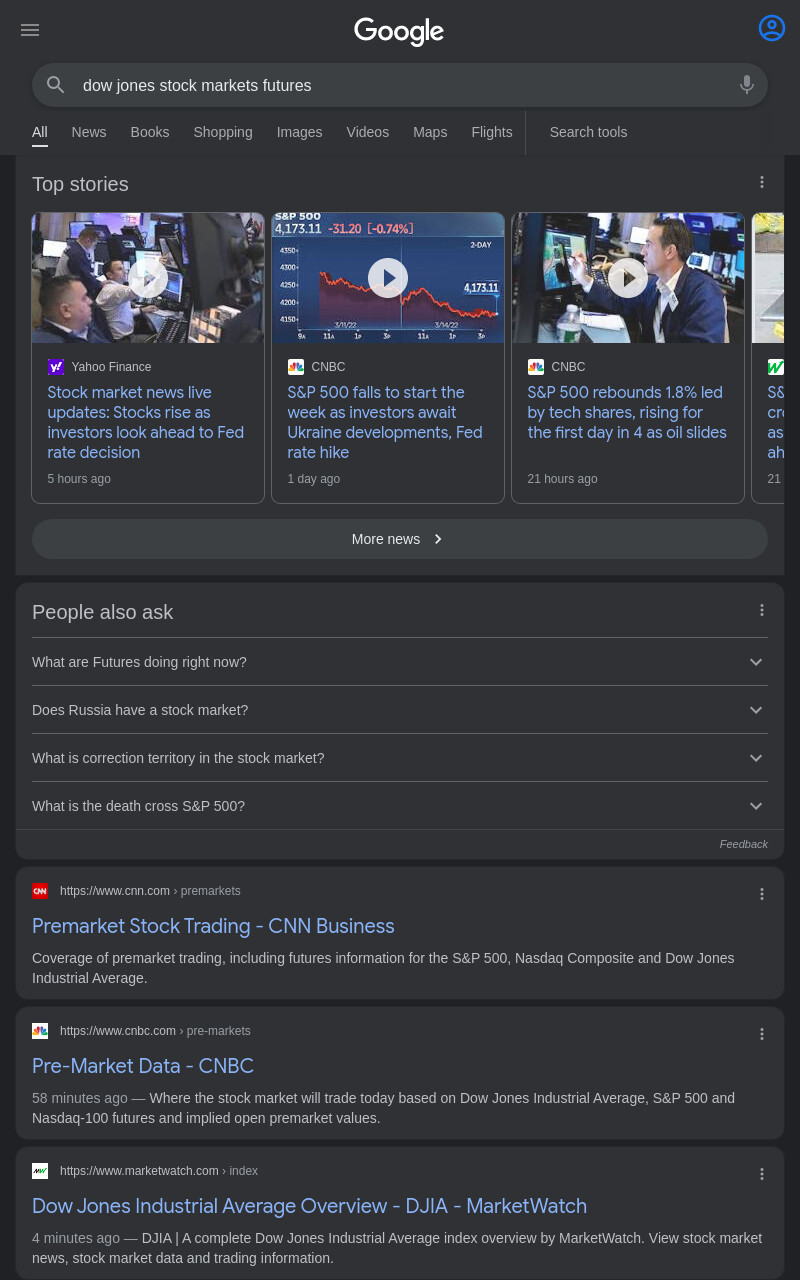This screenshot has height=1280, width=800.
Task: Click the Google logo
Action: coord(399,31)
